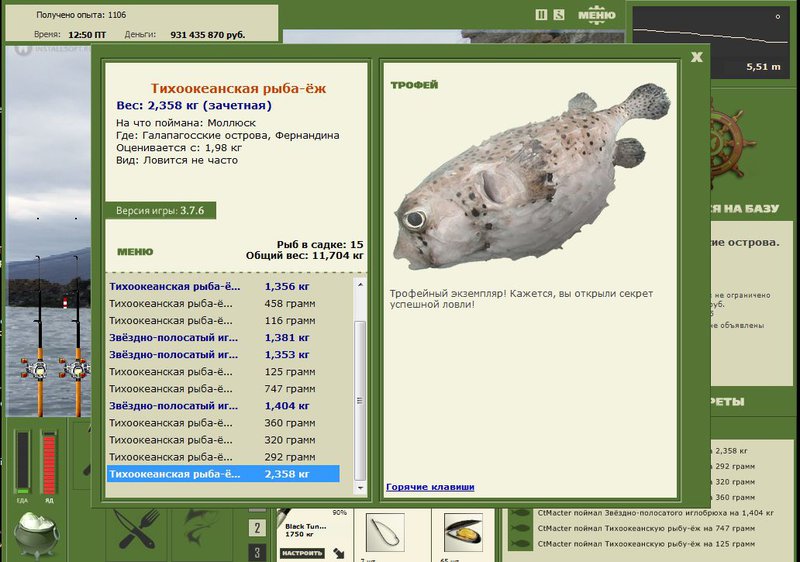Select the 458 грамм fish row
800x562 pixels.
223,303
